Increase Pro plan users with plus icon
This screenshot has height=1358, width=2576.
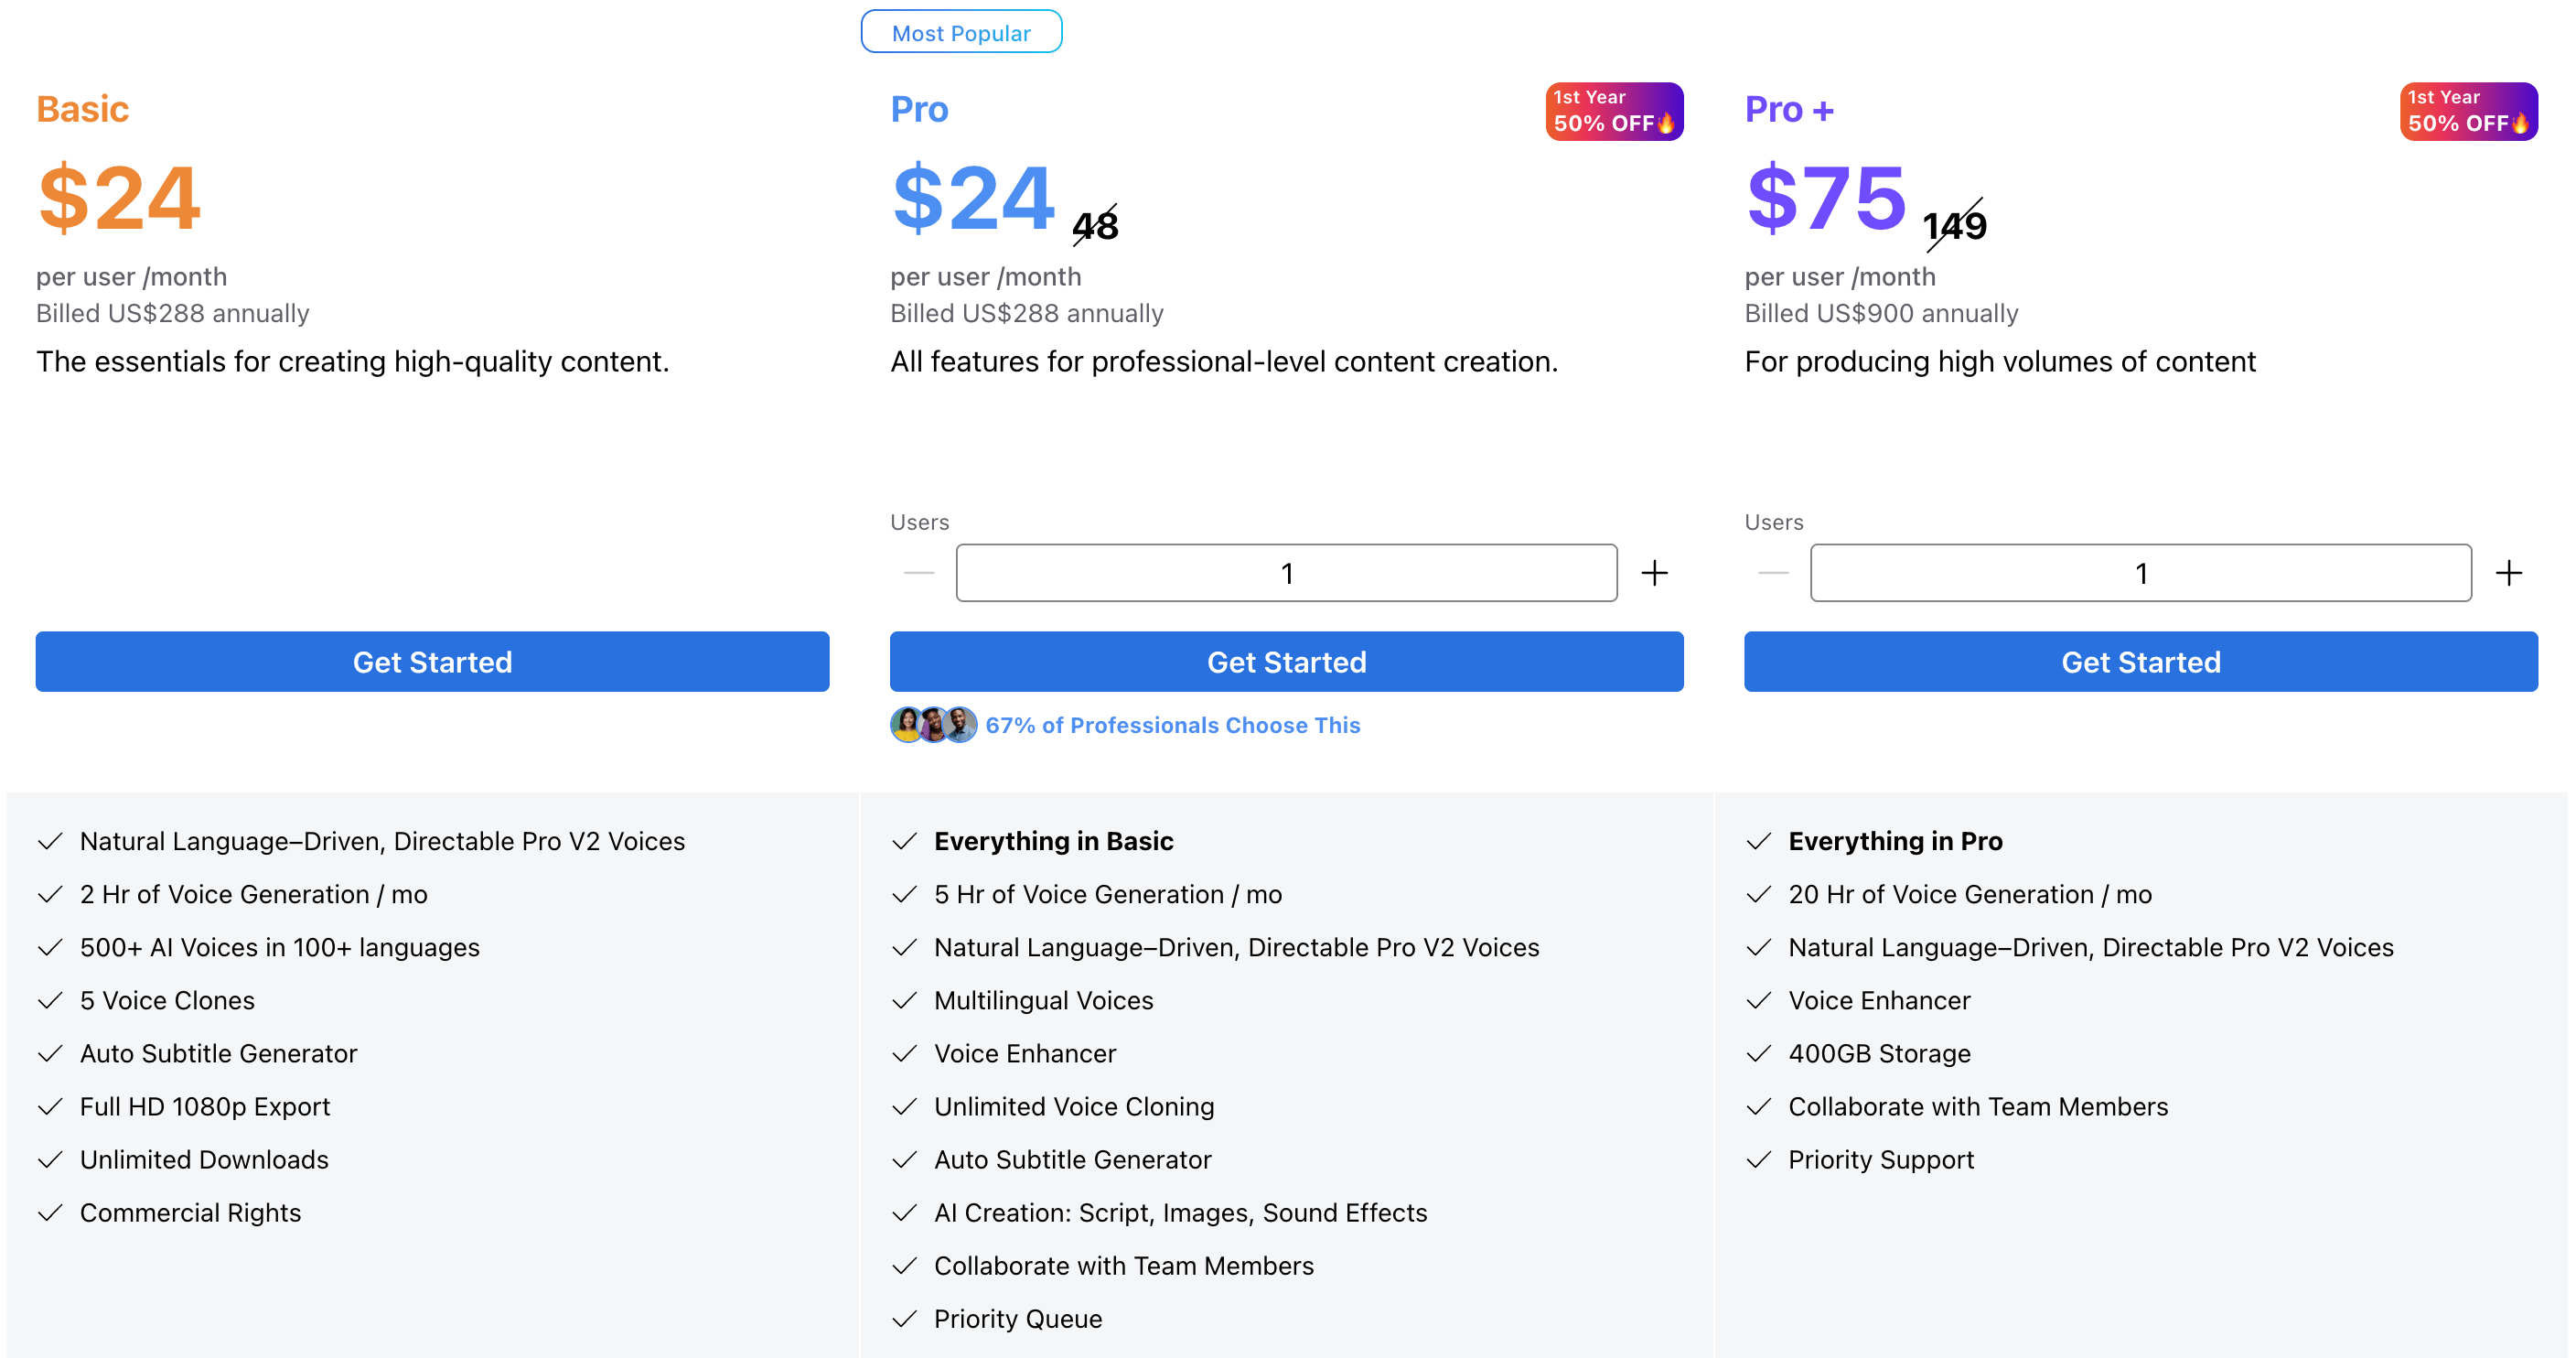tap(1654, 573)
